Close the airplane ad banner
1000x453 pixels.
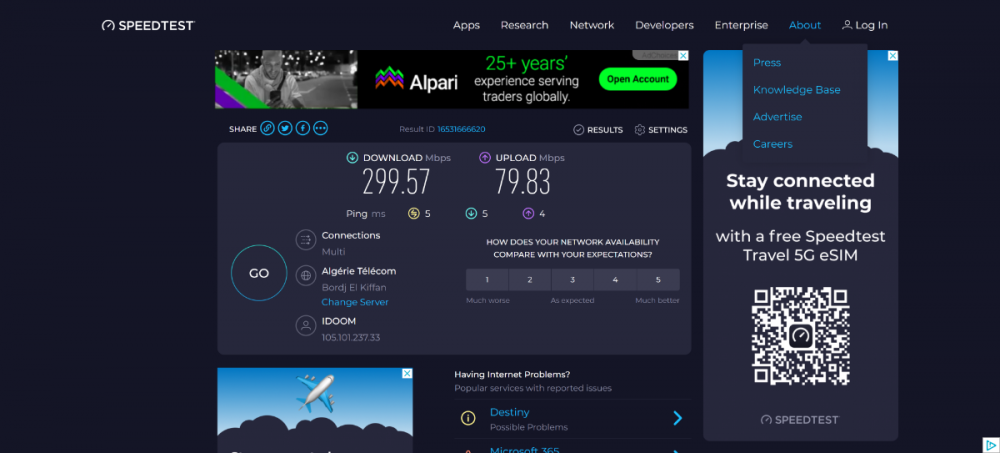coord(407,373)
